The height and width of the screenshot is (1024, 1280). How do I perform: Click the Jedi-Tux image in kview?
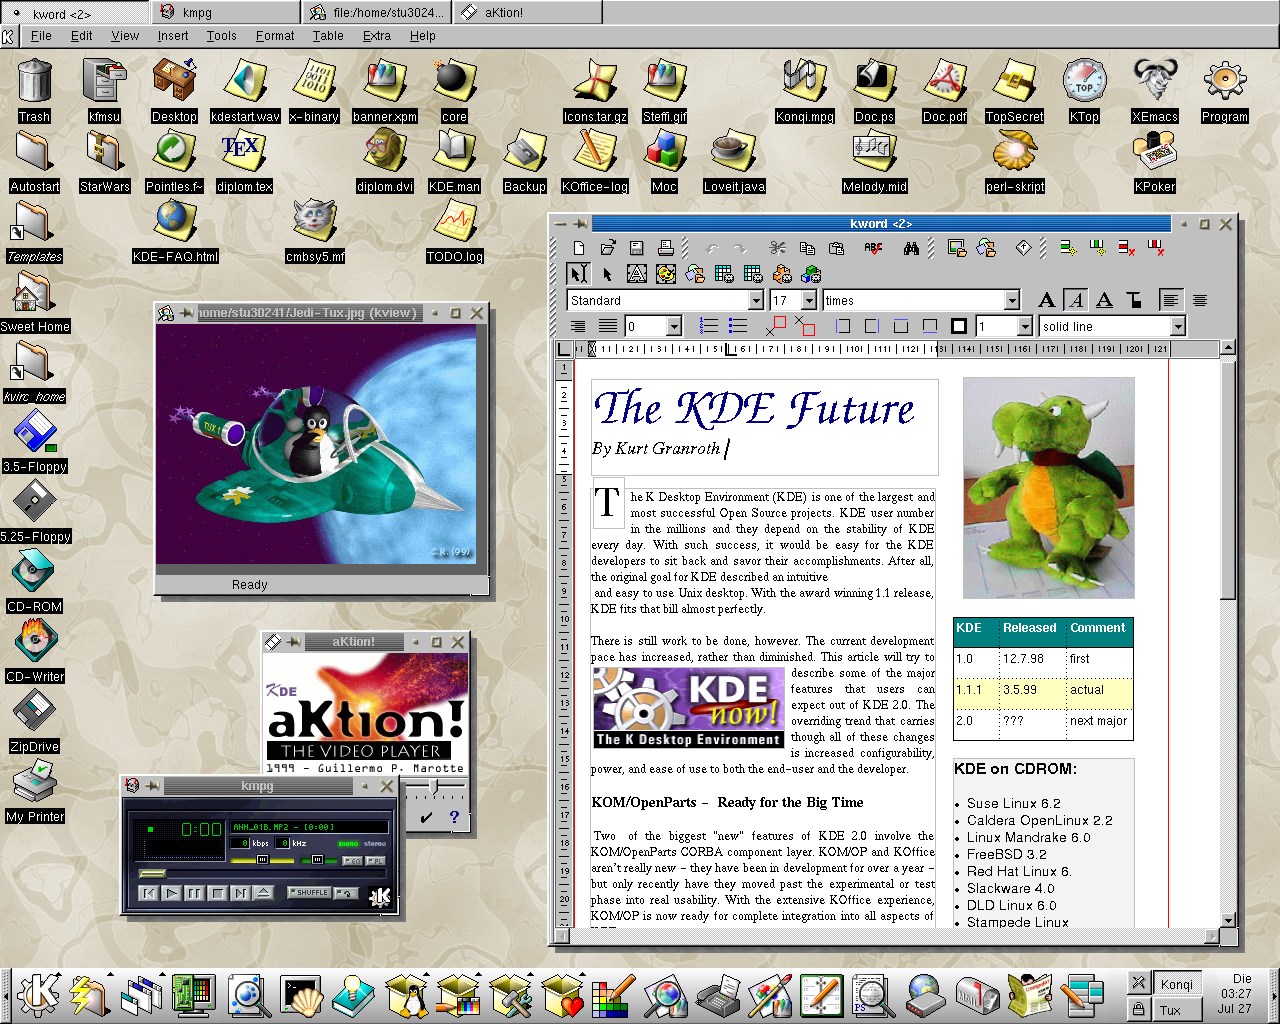pyautogui.click(x=317, y=444)
